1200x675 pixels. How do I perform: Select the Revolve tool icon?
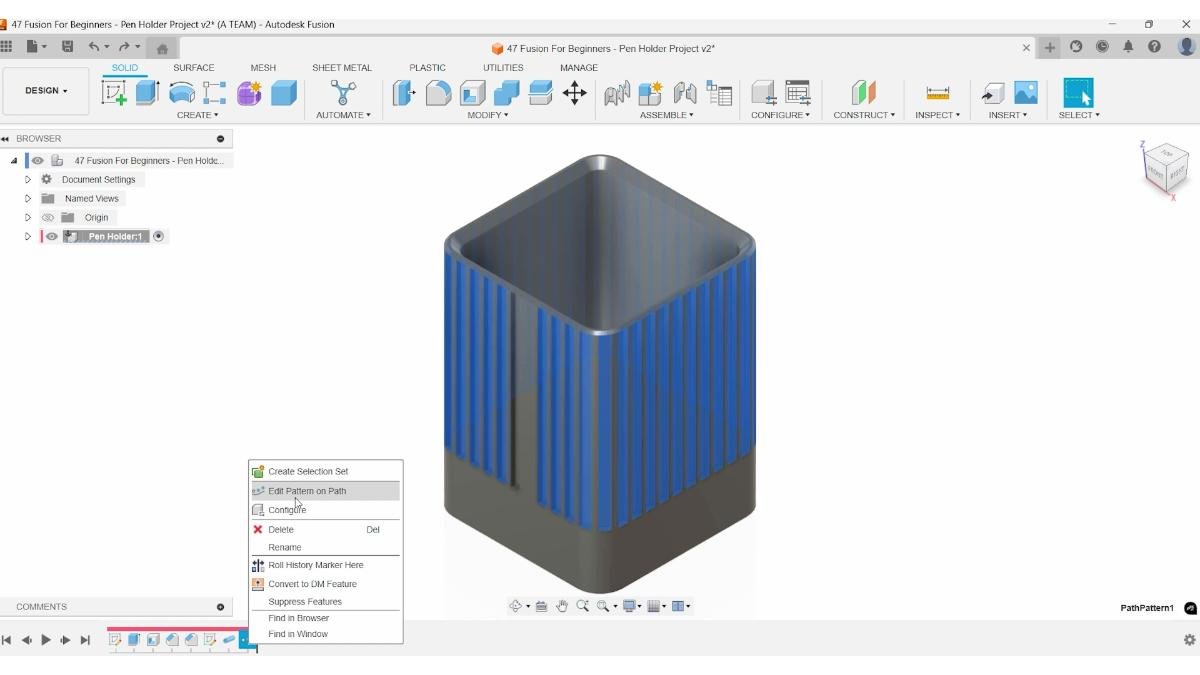[181, 93]
